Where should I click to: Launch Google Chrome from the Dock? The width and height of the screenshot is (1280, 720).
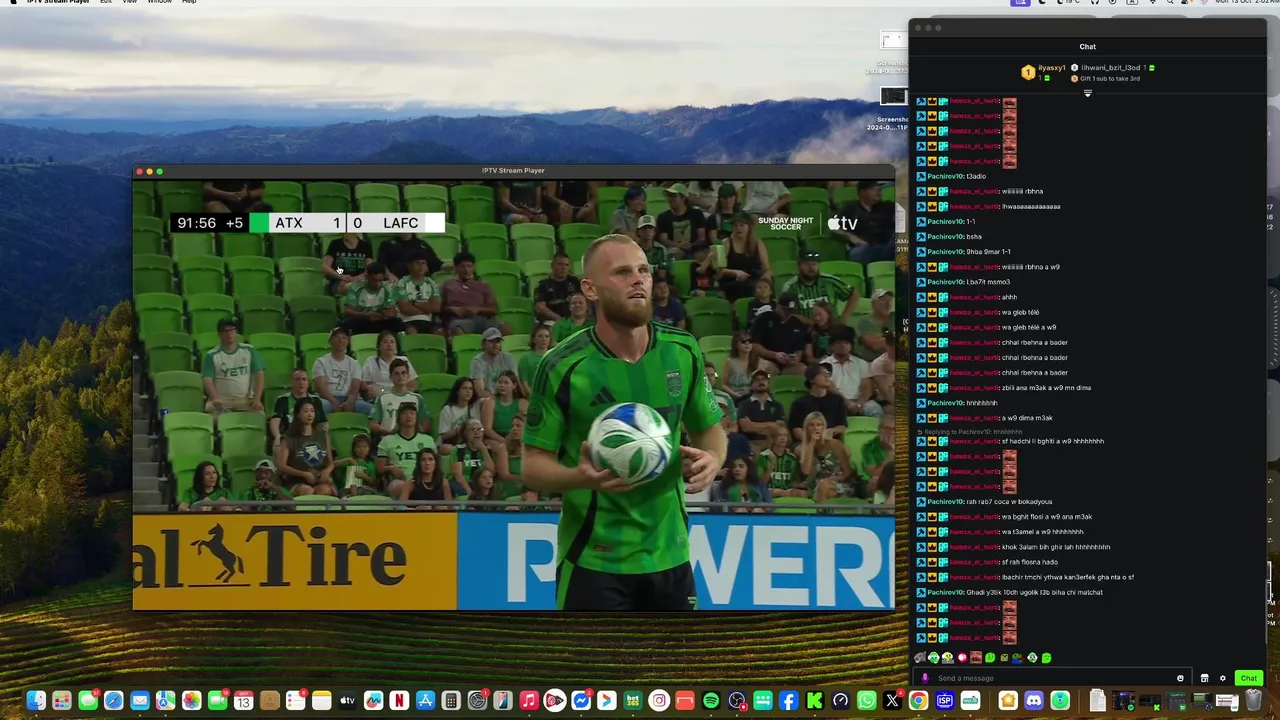pyautogui.click(x=918, y=701)
